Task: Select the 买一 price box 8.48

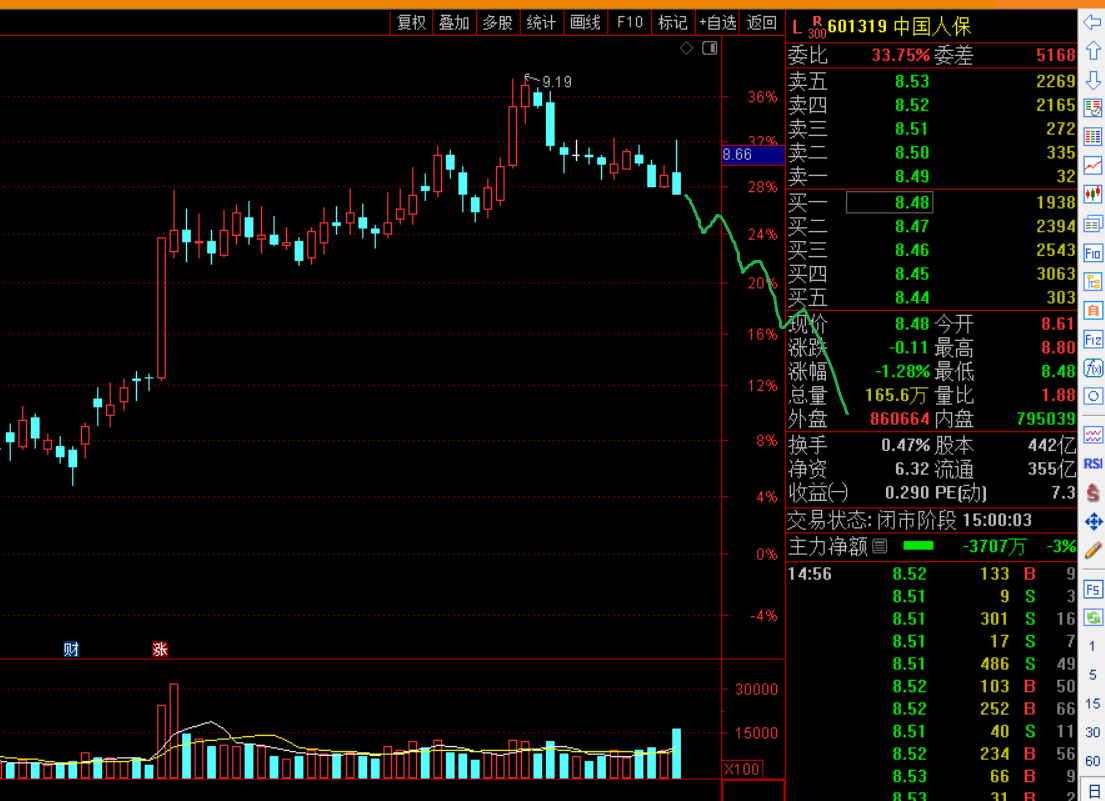Action: 889,203
